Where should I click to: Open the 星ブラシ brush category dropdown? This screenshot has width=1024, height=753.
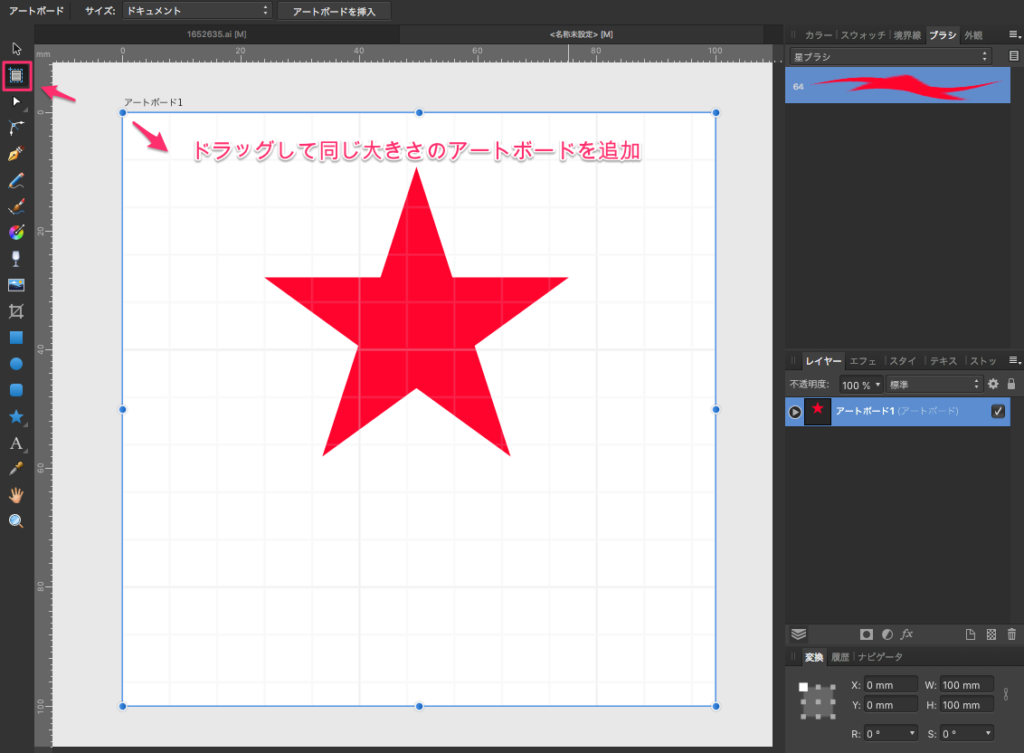[x=889, y=57]
